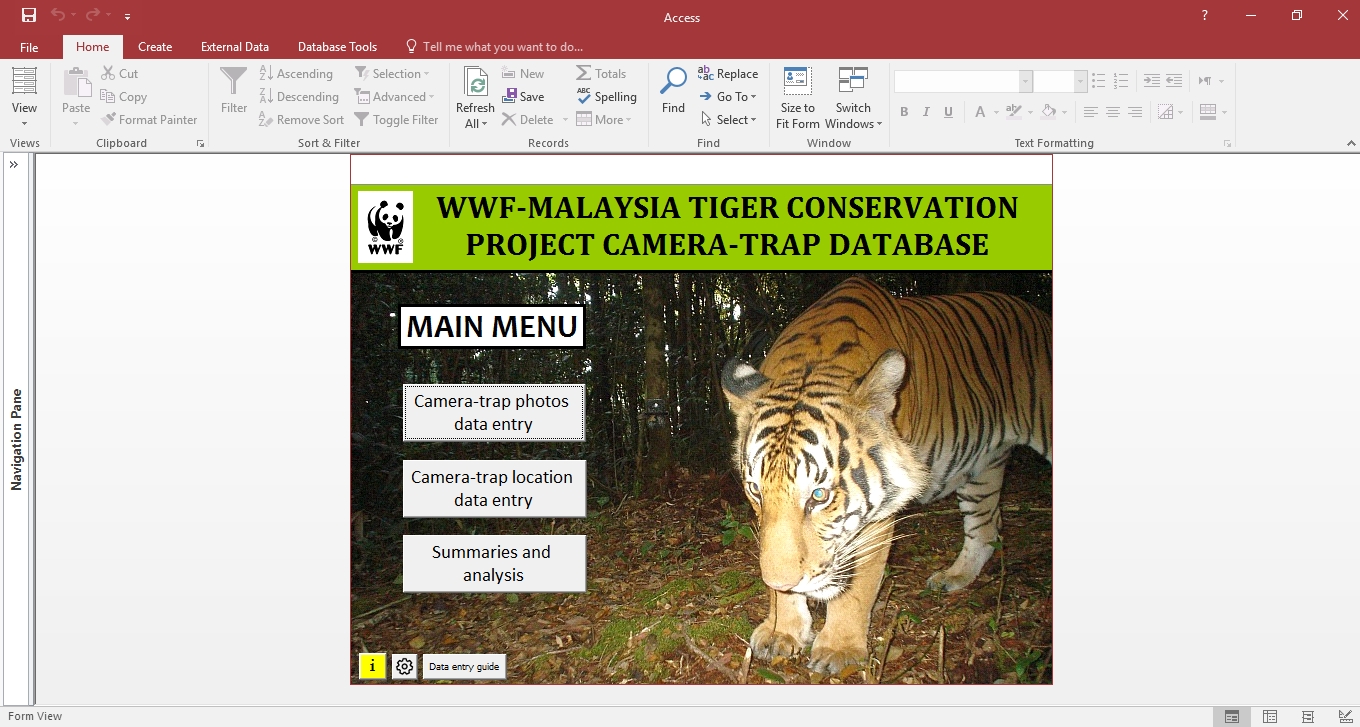Open Camera-trap photos data entry
1360x727 pixels.
coord(493,412)
